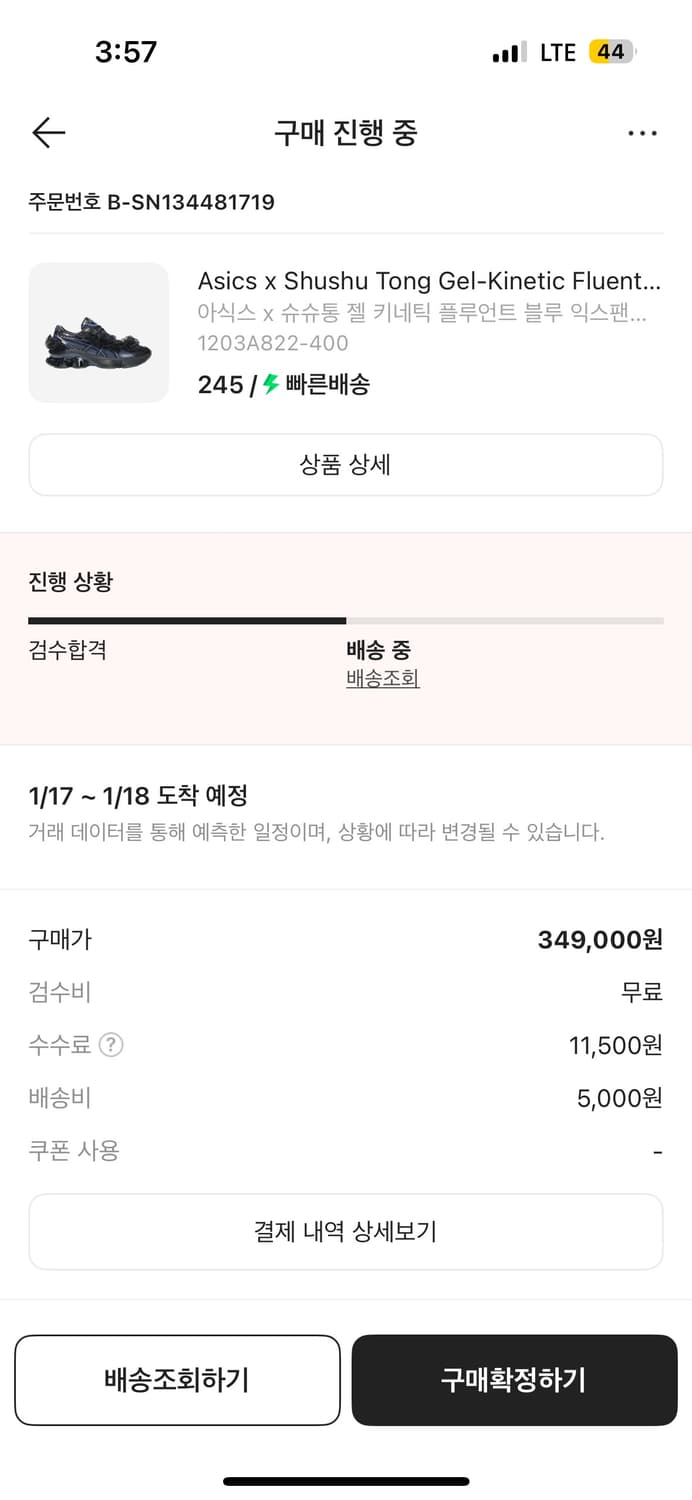692x1500 pixels.
Task: Open 상품 상세 product details
Action: click(346, 465)
